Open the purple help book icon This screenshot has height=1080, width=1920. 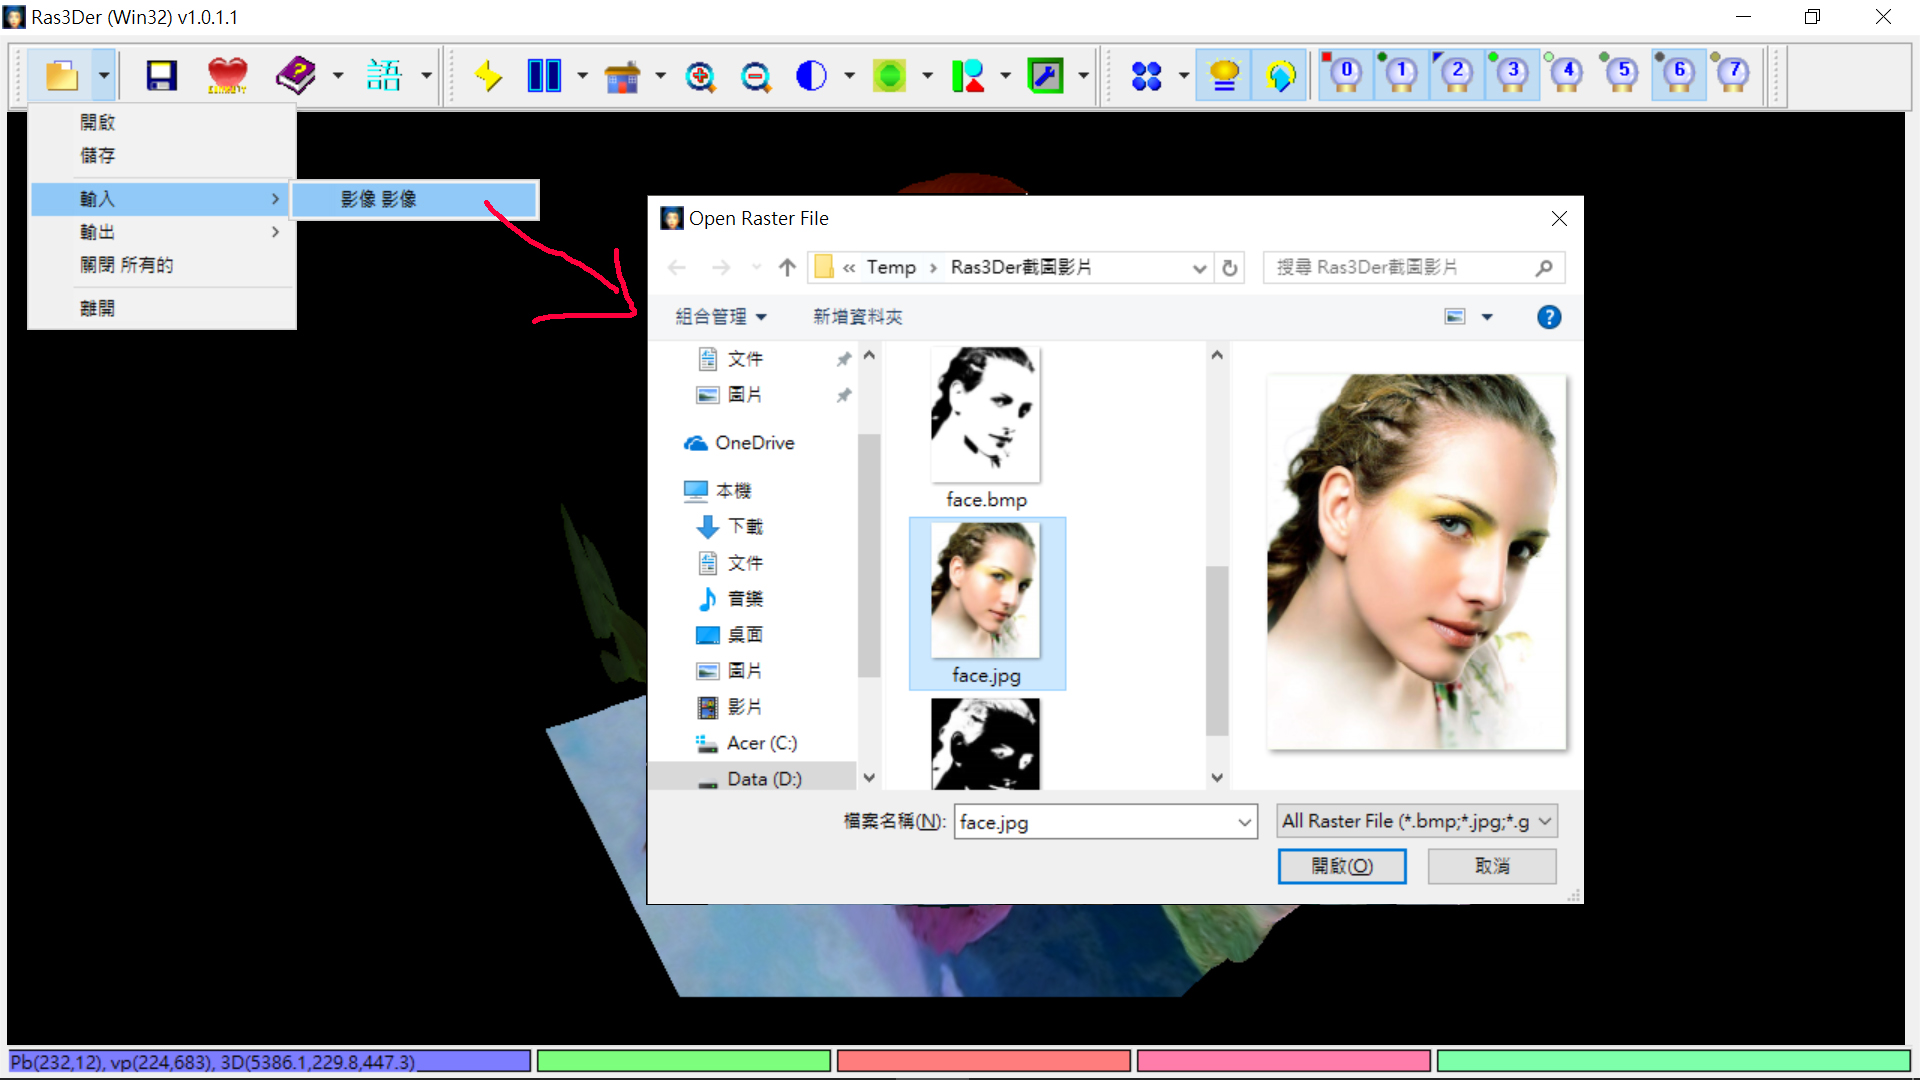[x=297, y=75]
